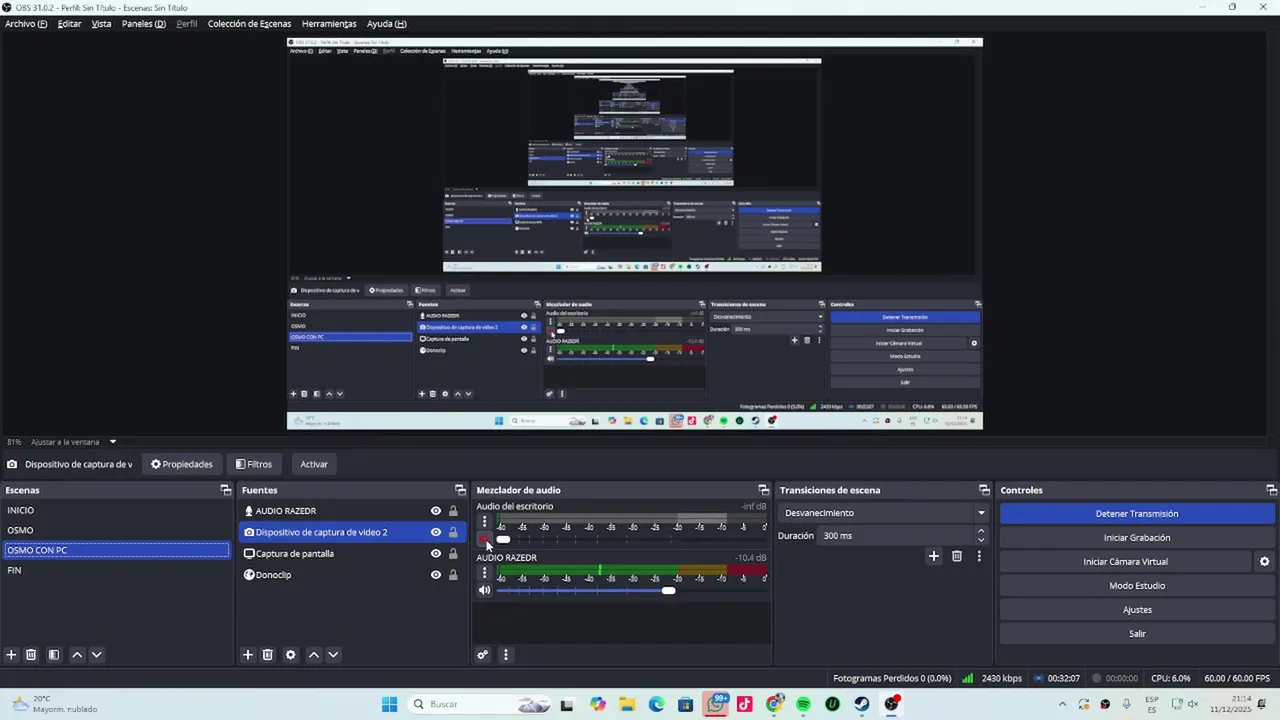Open Spotify from the taskbar

803,704
